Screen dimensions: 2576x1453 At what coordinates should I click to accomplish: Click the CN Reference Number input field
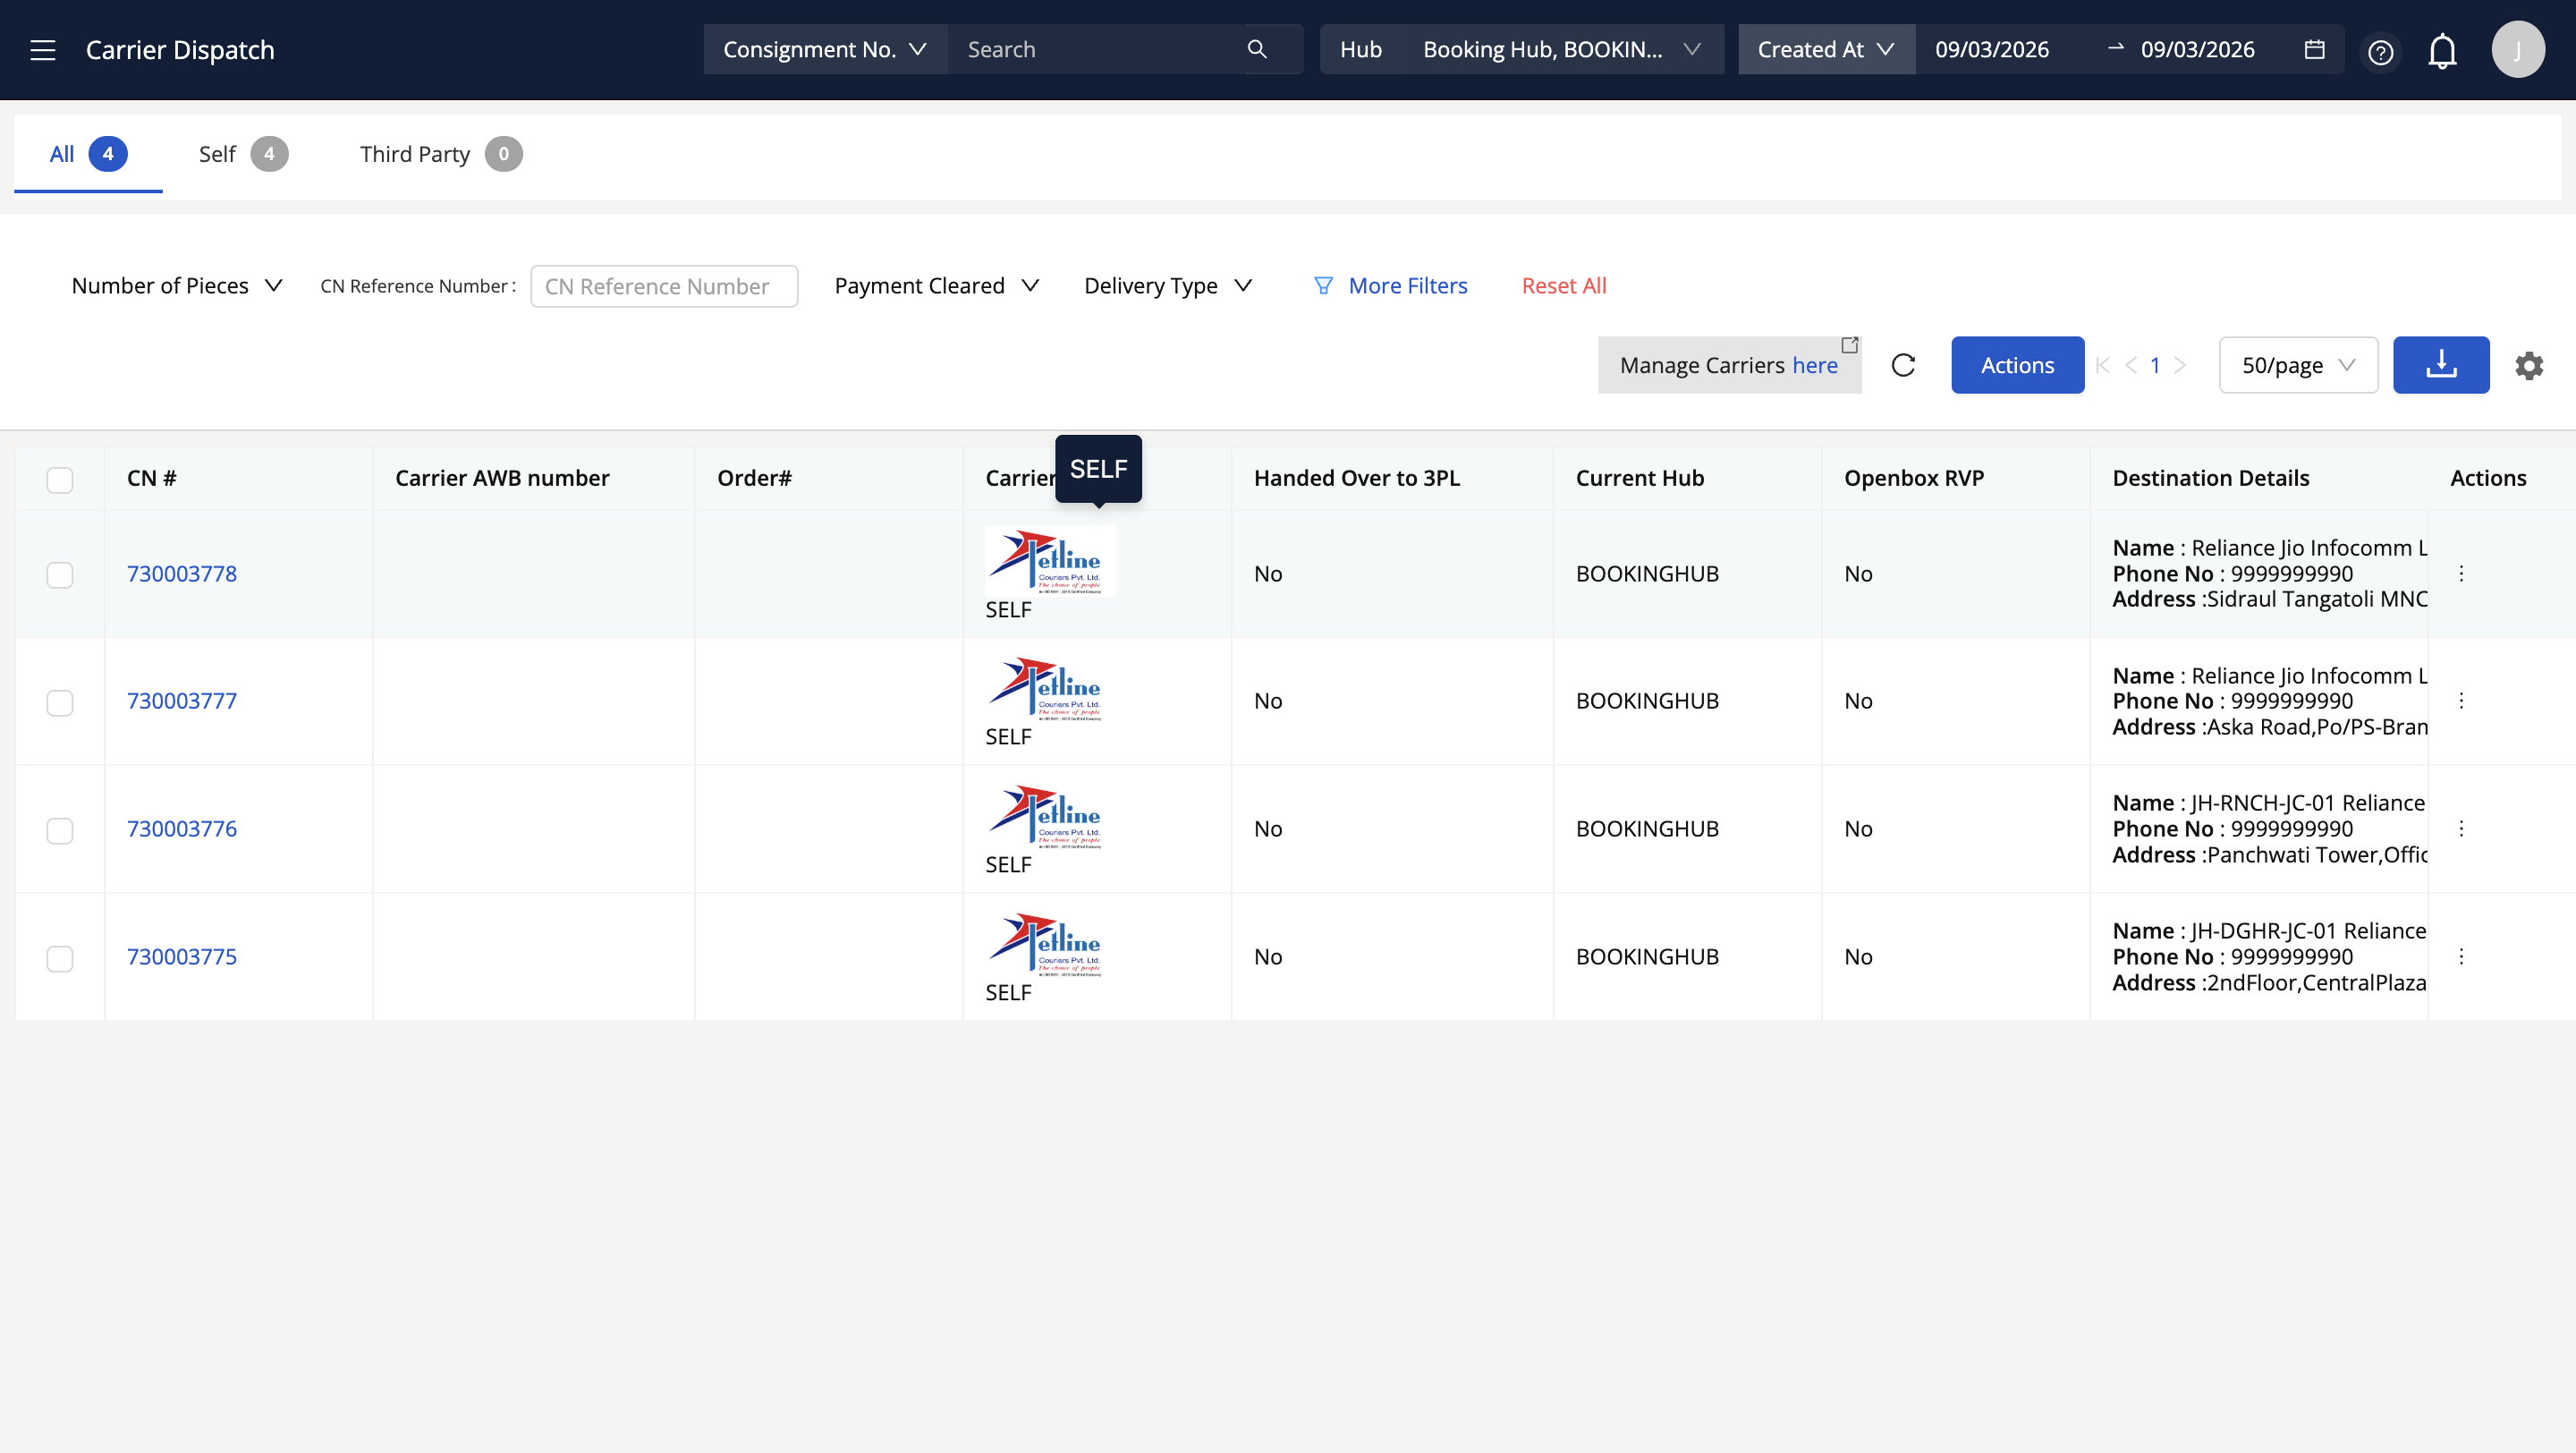tap(664, 286)
